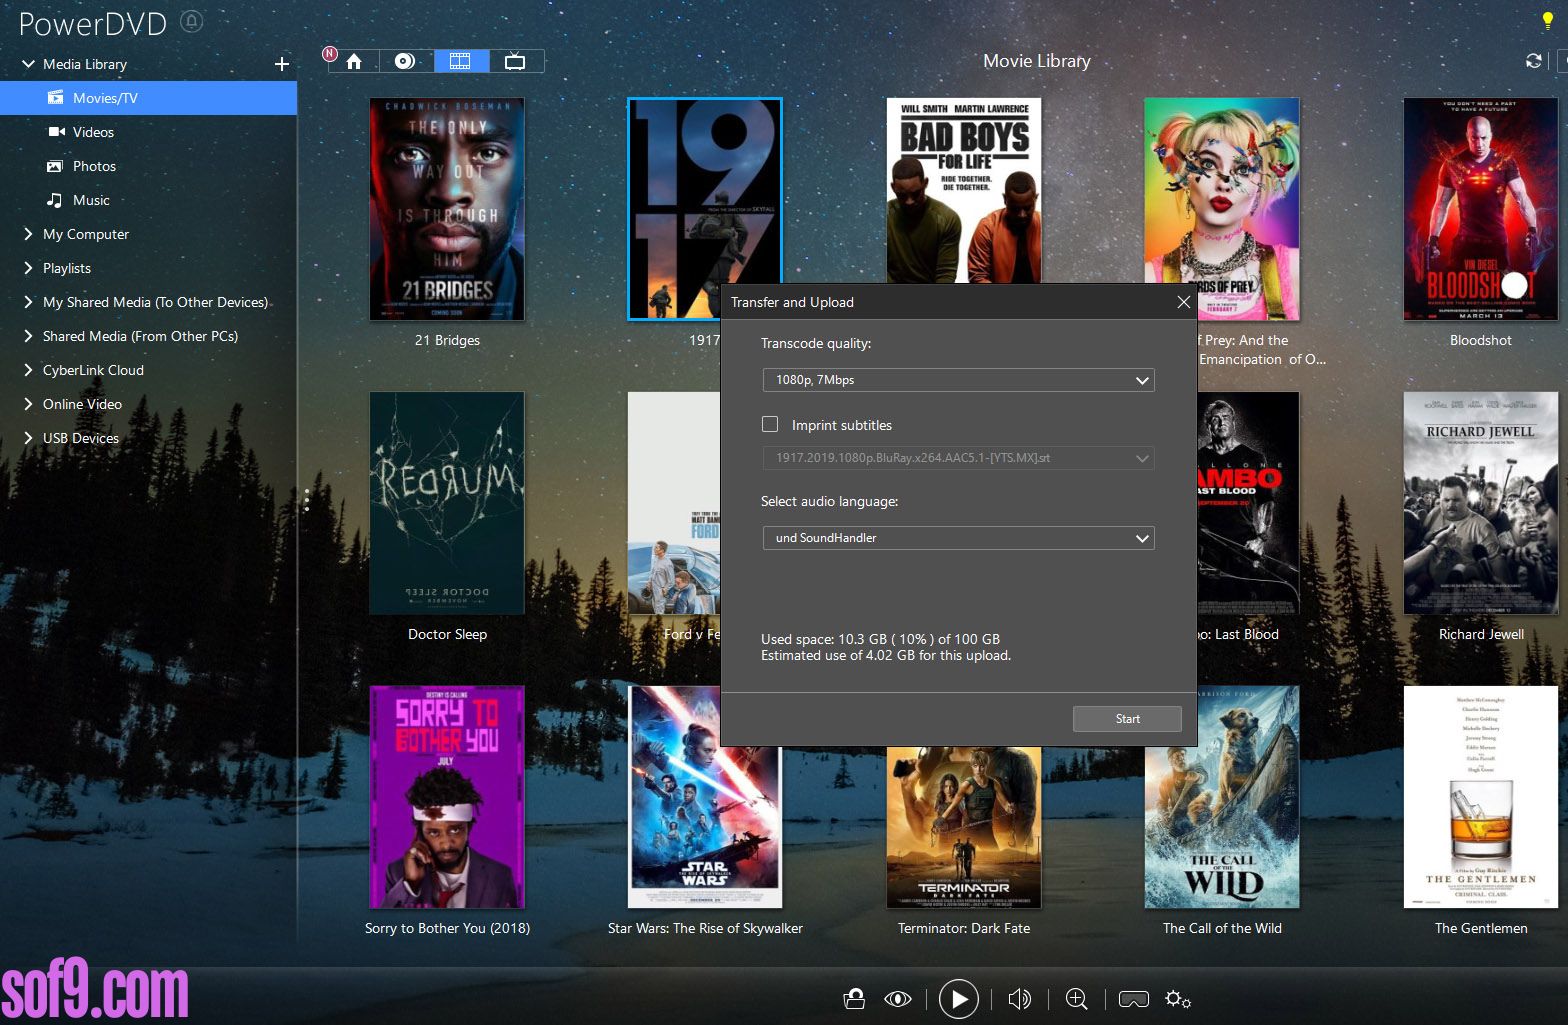This screenshot has width=1568, height=1025.
Task: Select the Richard Jewell poster
Action: click(x=1480, y=503)
